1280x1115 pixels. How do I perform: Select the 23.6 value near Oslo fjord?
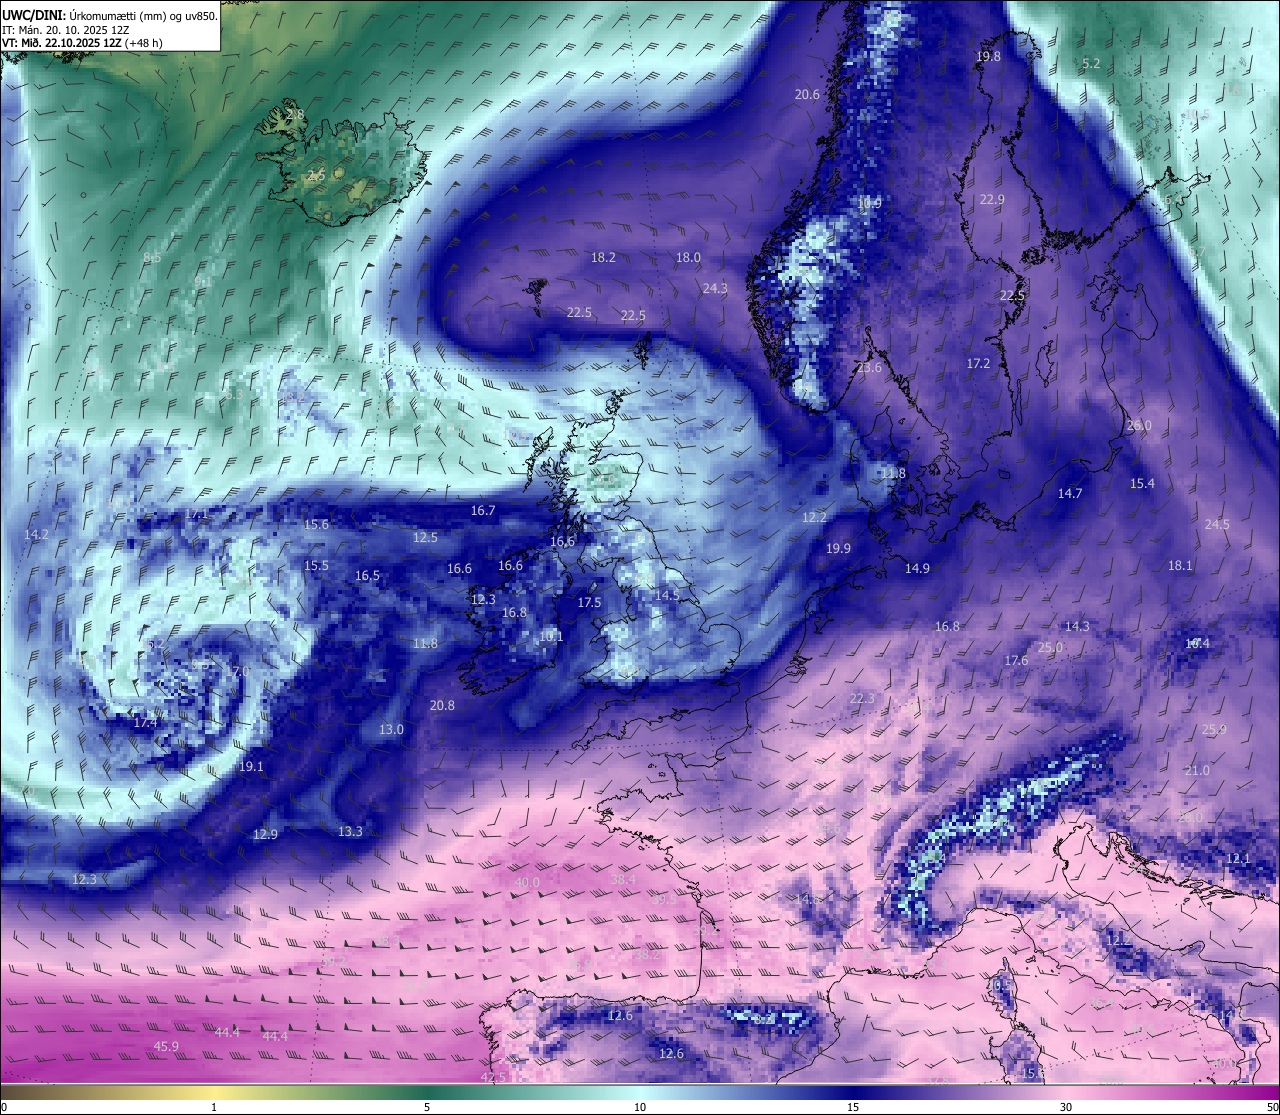click(x=869, y=367)
